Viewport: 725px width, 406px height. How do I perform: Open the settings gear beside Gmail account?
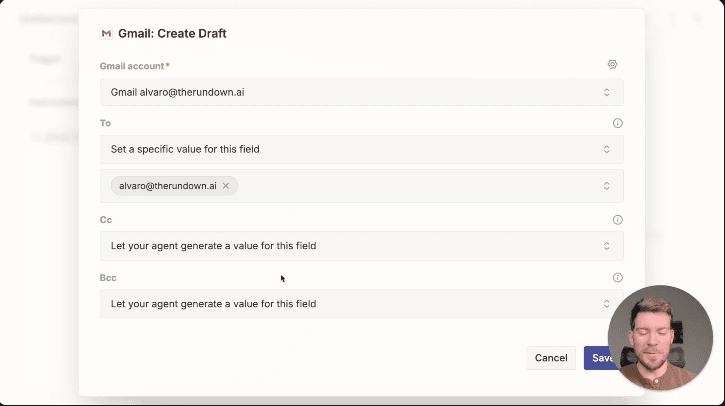[612, 64]
